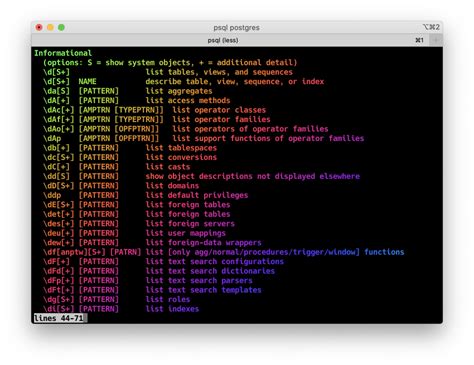Click the 'list operator families' text

[x=221, y=119]
